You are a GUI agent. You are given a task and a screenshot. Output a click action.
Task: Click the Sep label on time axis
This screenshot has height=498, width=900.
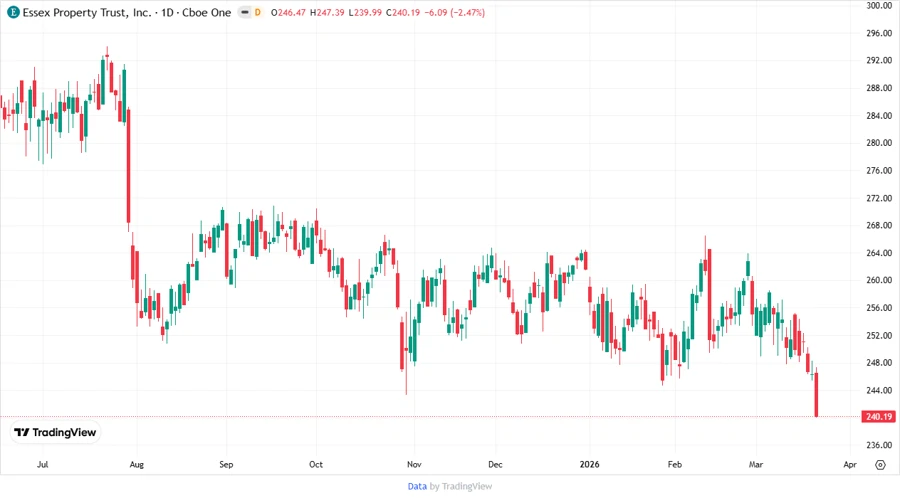[x=226, y=464]
